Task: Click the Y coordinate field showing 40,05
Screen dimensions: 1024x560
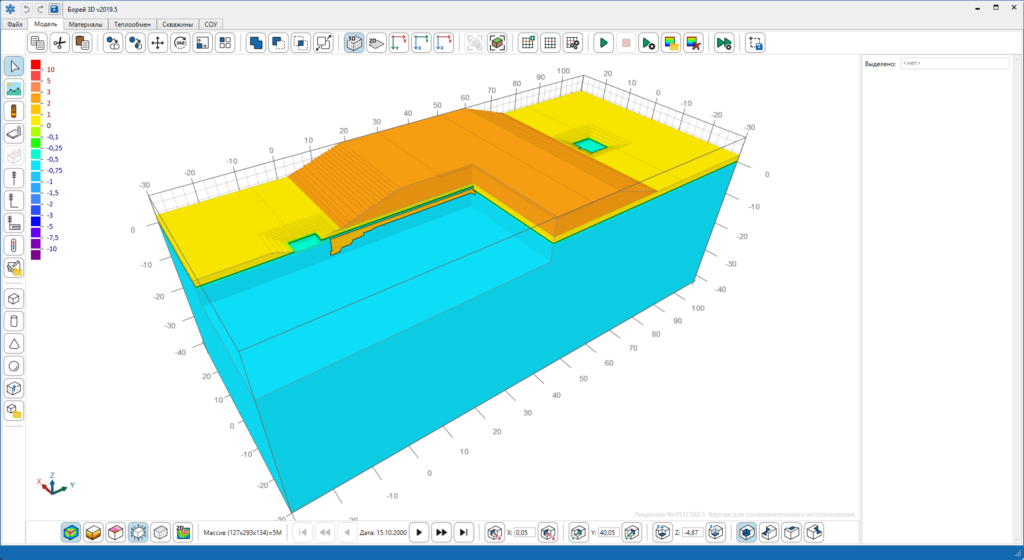Action: coord(608,533)
